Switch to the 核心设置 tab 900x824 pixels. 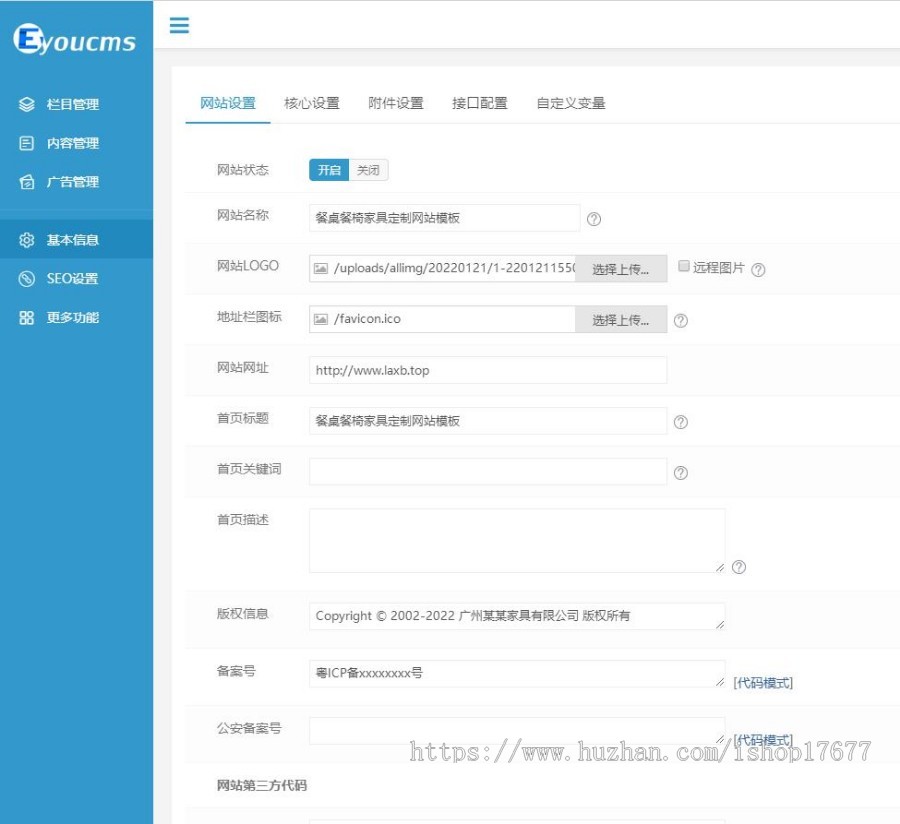[312, 103]
